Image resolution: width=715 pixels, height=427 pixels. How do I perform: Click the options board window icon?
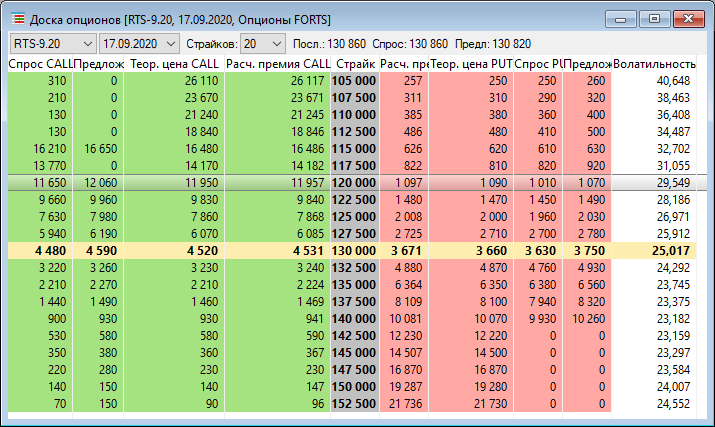pyautogui.click(x=18, y=19)
